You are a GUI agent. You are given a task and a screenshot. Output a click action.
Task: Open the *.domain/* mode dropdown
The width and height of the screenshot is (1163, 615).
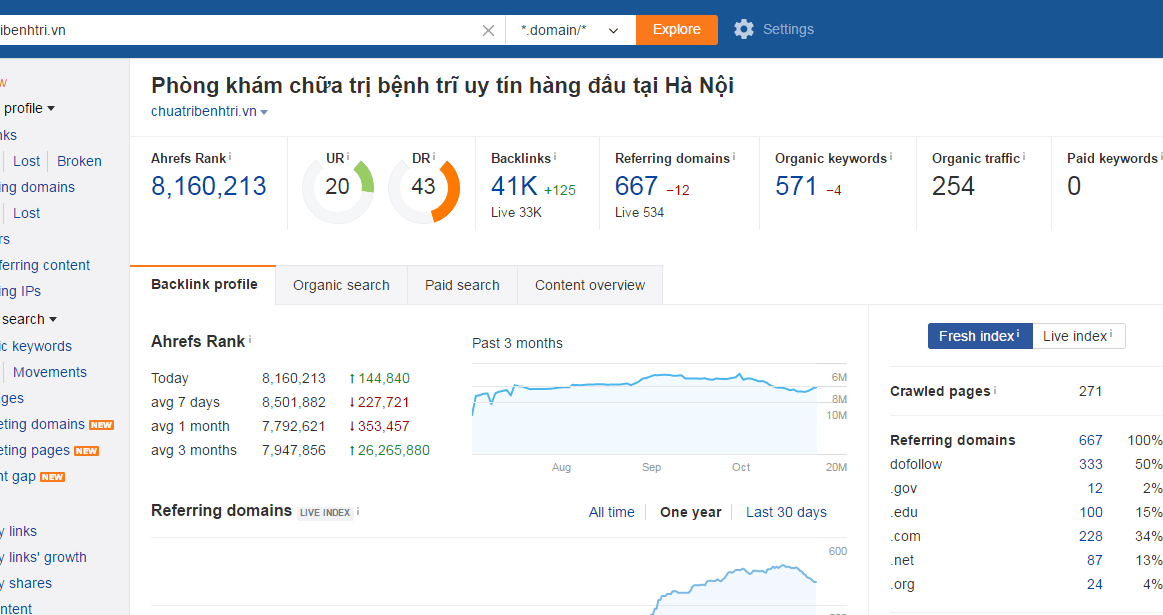click(570, 30)
